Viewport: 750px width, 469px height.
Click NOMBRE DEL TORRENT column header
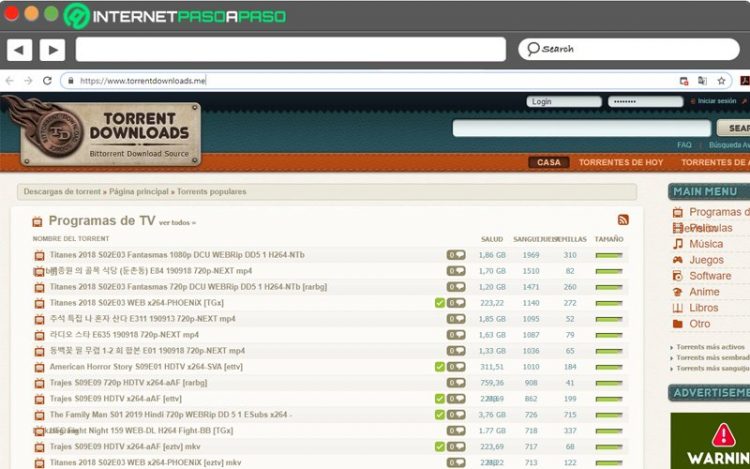point(71,239)
